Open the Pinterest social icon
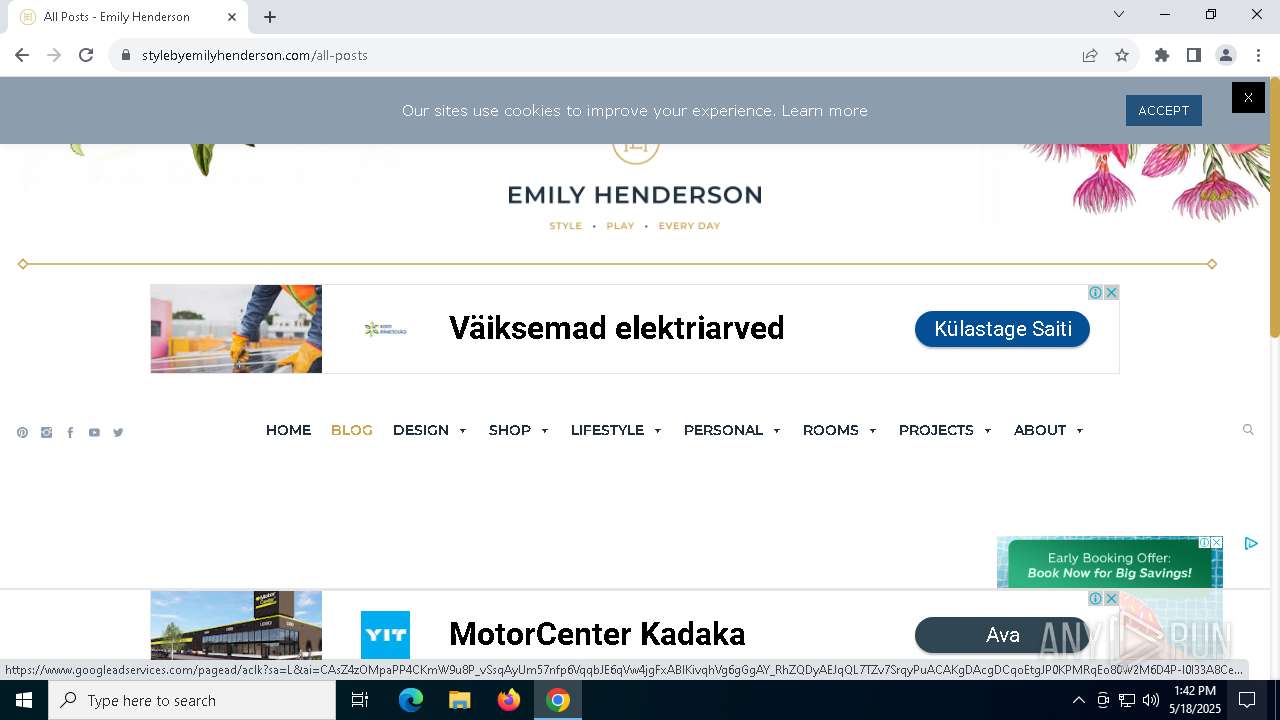Image resolution: width=1280 pixels, height=720 pixels. [x=22, y=433]
